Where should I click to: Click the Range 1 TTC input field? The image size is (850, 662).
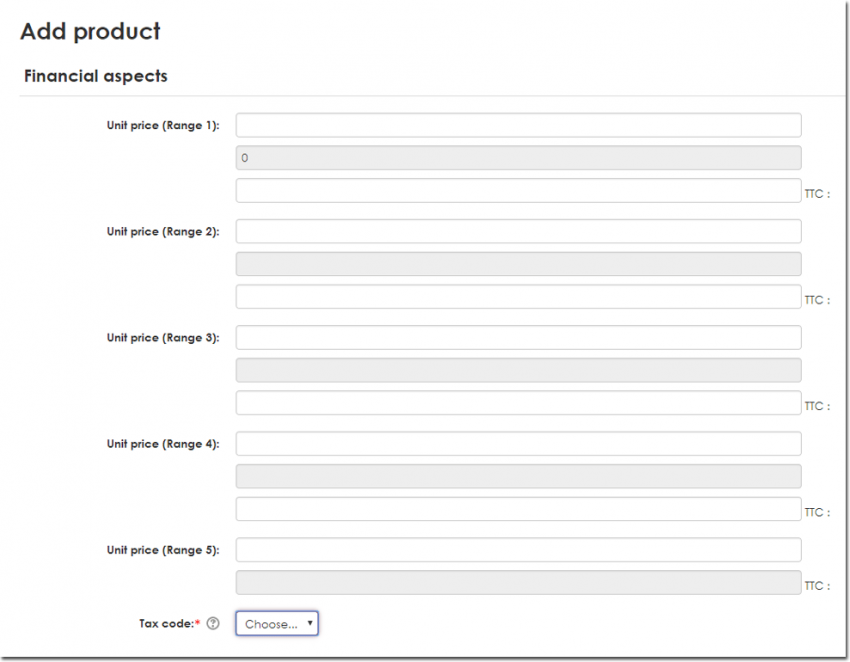pyautogui.click(x=518, y=191)
